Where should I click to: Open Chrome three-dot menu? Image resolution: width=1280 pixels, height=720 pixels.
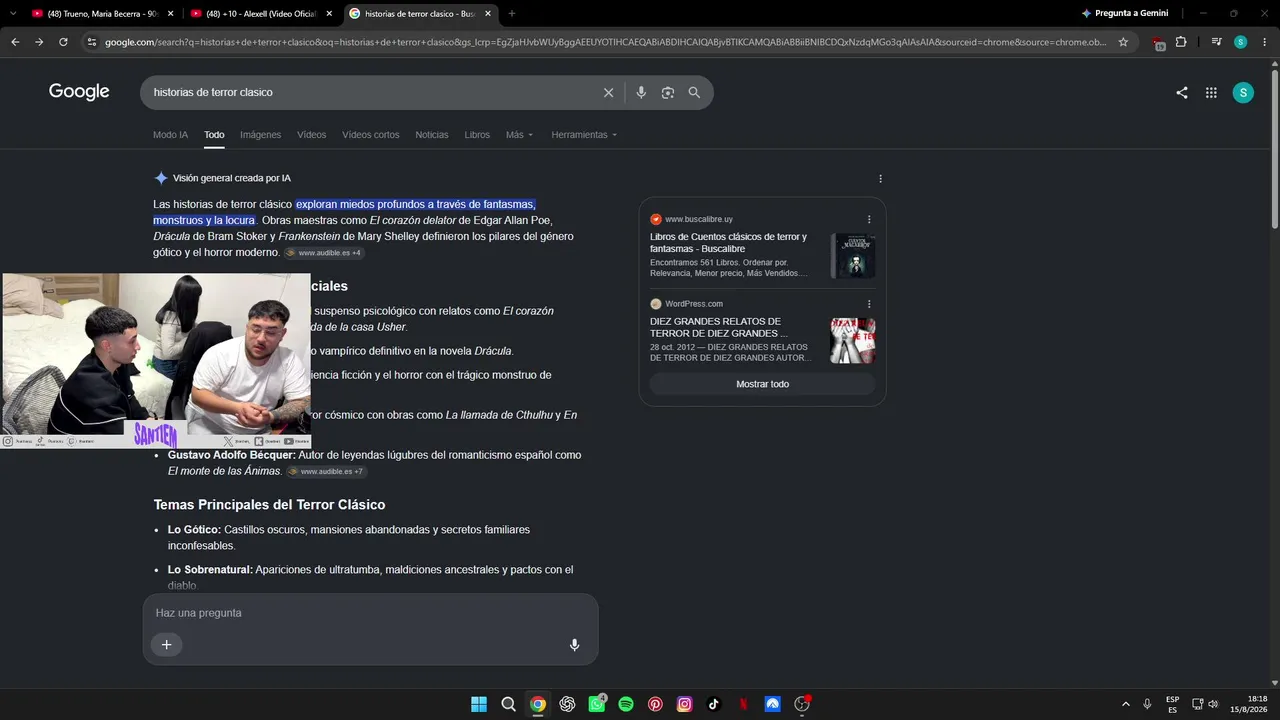point(1265,42)
